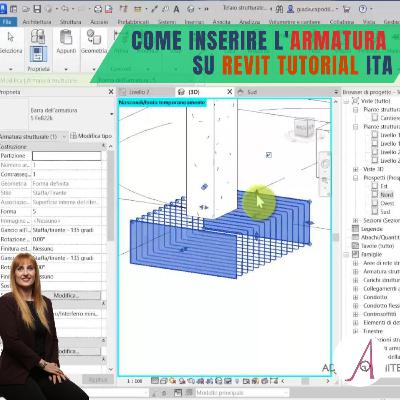Screen dimensions: 400x400
Task: Collapse the Viste (tutto) tree node
Action: (346, 101)
